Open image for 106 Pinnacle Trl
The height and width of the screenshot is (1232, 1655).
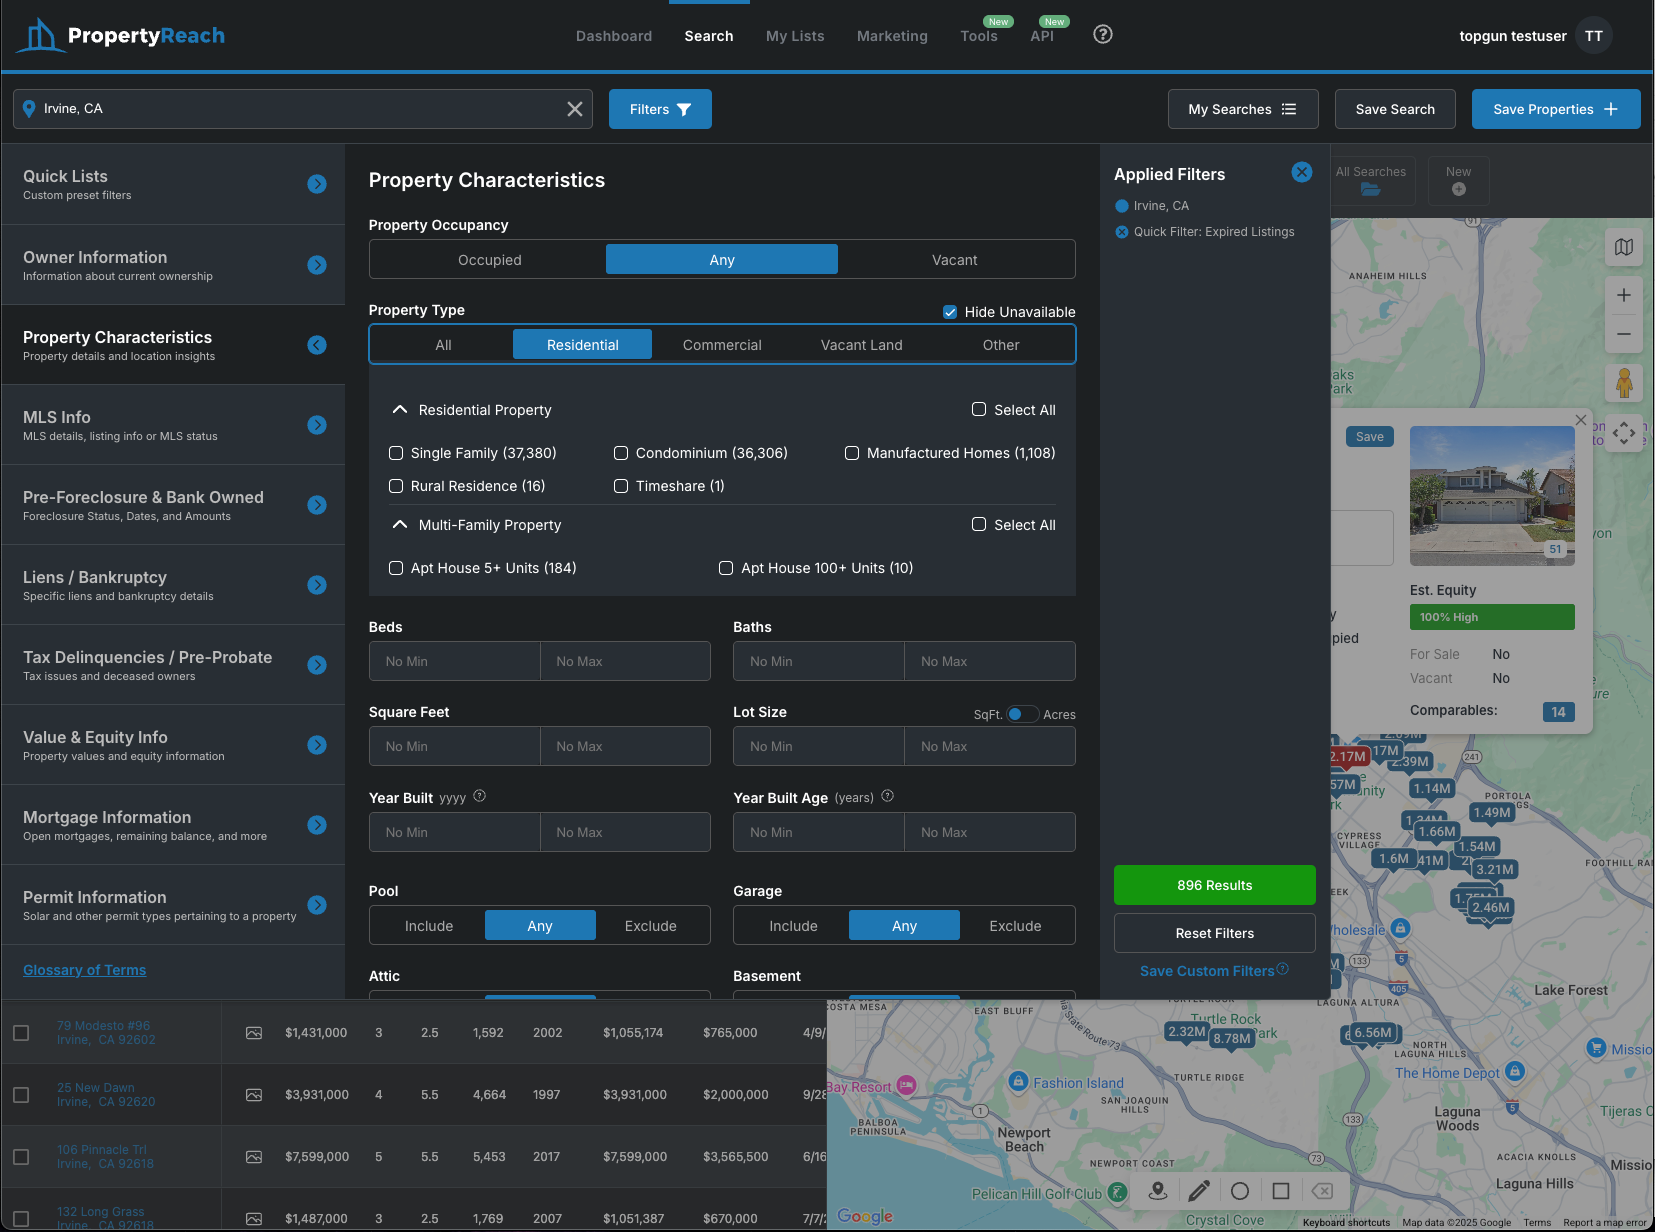(x=254, y=1157)
